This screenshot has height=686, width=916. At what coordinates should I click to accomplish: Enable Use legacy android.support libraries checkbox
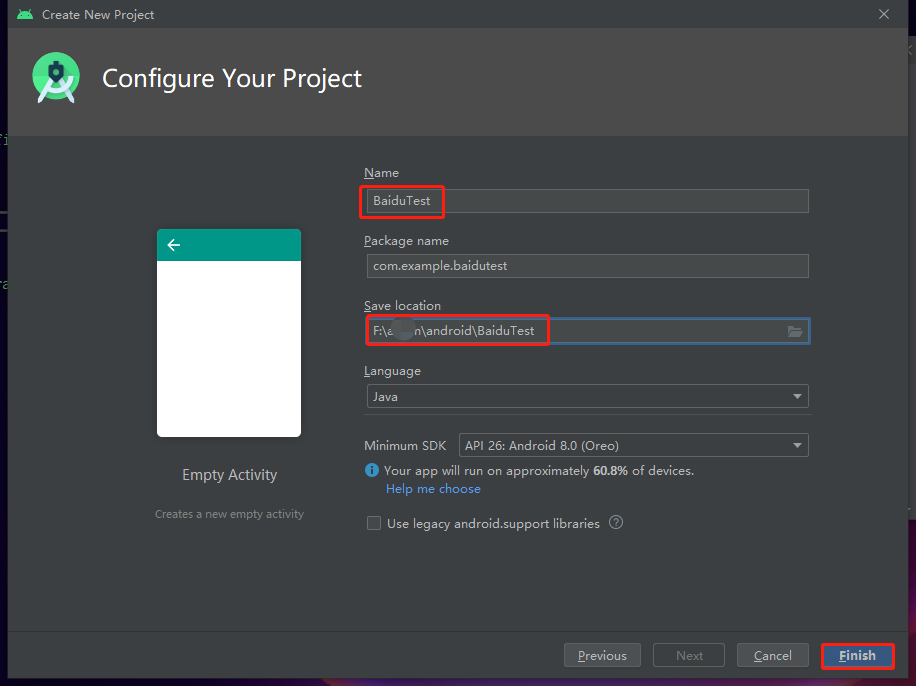point(374,523)
